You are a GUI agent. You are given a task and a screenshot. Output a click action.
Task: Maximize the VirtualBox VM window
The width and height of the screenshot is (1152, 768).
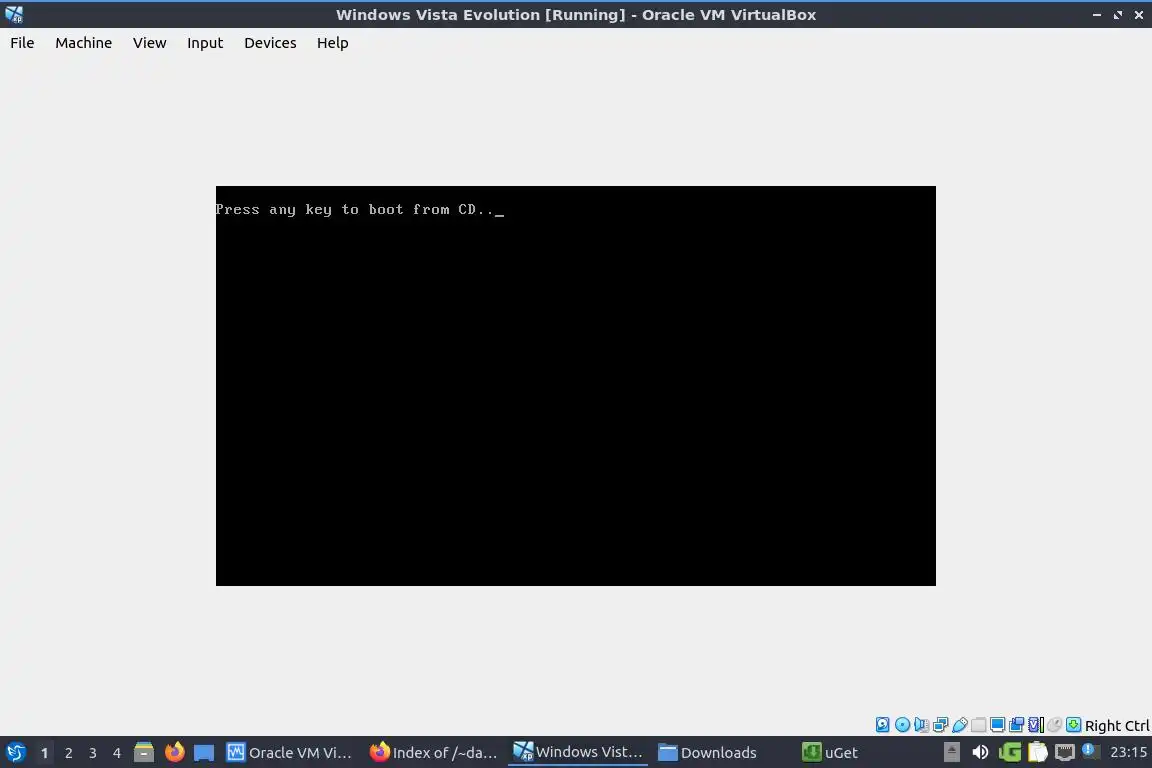click(x=1117, y=15)
